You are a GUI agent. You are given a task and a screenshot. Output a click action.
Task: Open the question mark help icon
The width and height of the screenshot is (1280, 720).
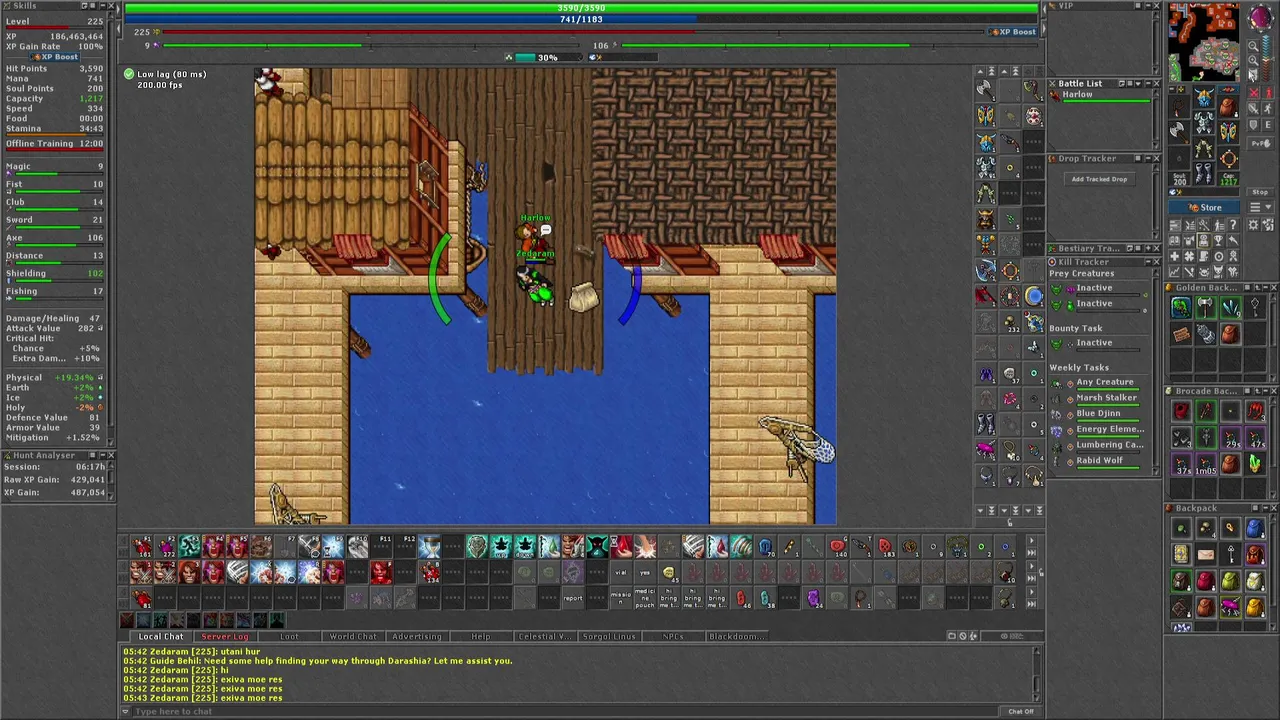pos(1233,224)
